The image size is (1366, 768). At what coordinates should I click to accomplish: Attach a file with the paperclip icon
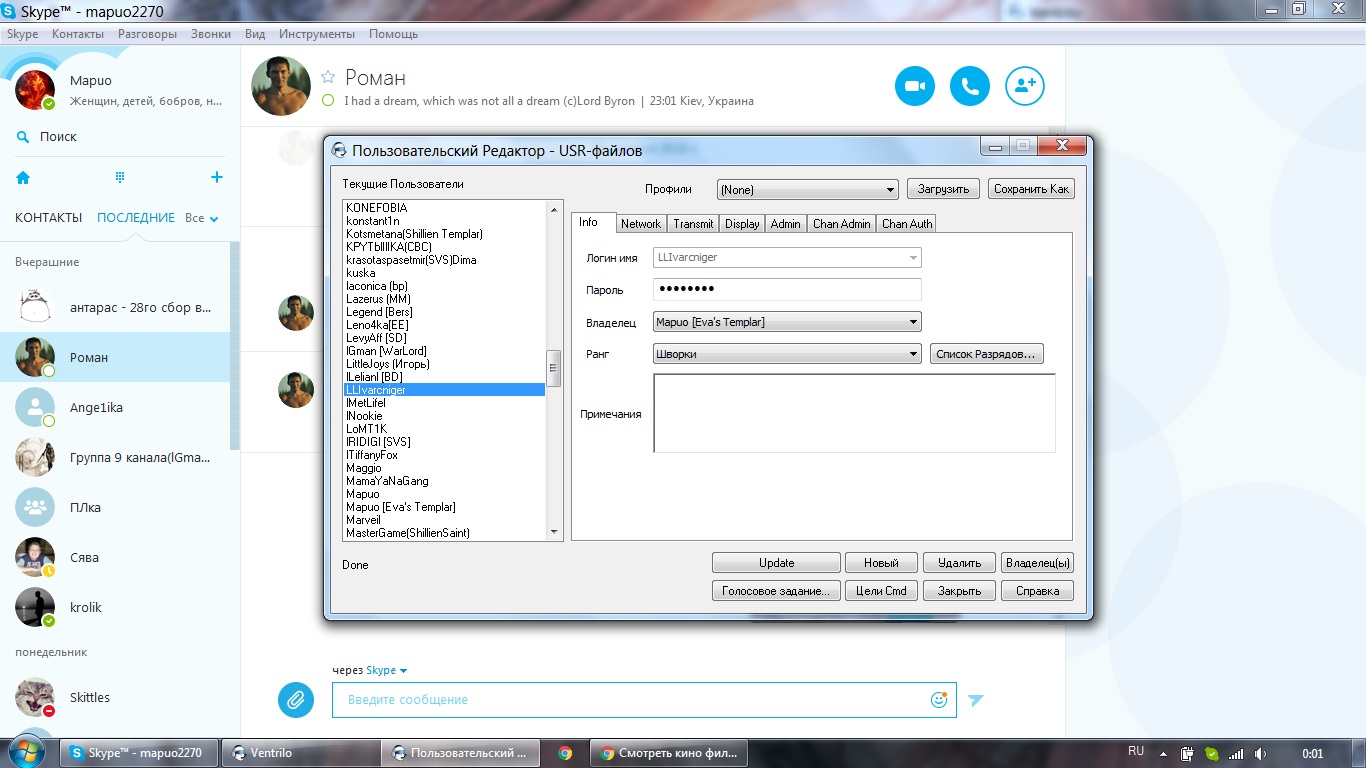point(295,699)
